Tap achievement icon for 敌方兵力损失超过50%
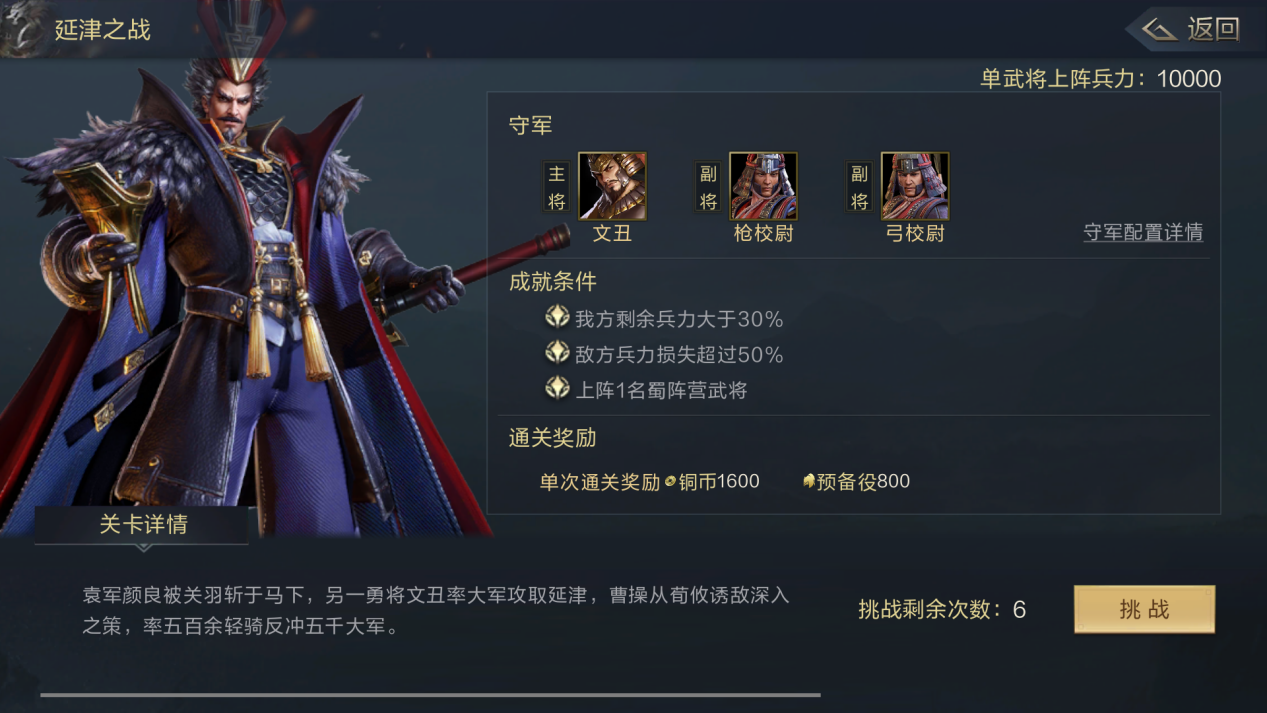The height and width of the screenshot is (713, 1267). point(557,353)
